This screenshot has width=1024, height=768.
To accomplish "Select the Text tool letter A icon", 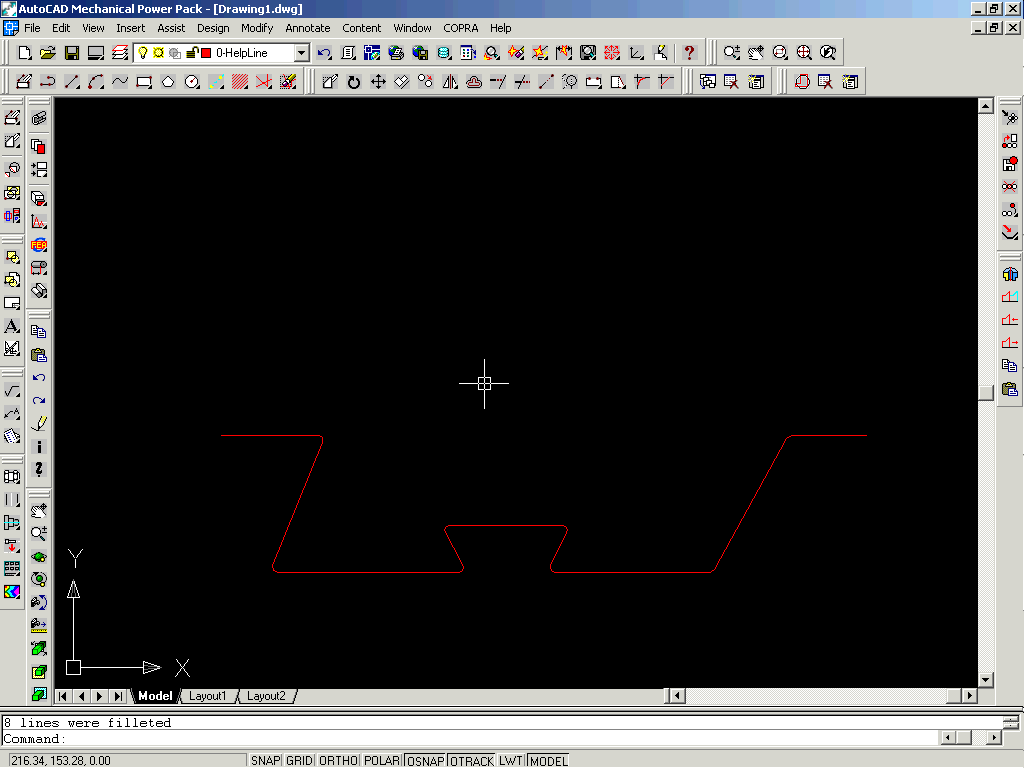I will click(x=12, y=326).
